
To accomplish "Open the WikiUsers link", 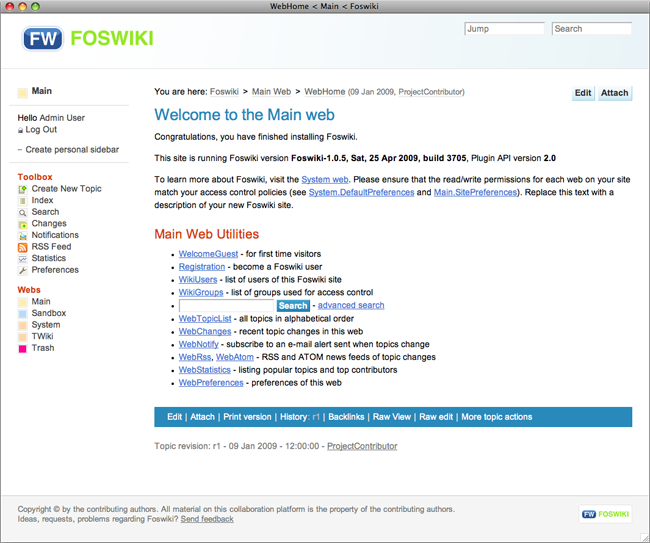I will point(198,279).
